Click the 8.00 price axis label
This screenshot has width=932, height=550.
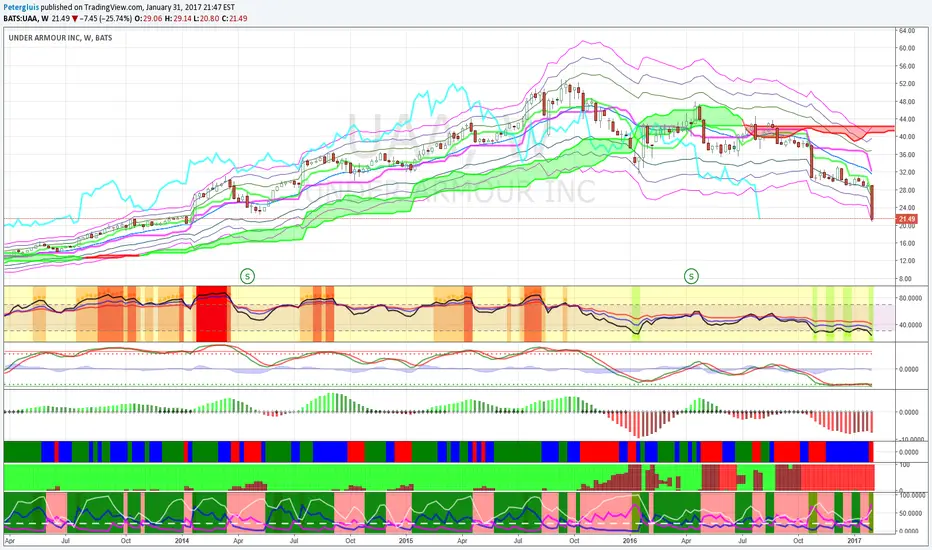pyautogui.click(x=905, y=278)
